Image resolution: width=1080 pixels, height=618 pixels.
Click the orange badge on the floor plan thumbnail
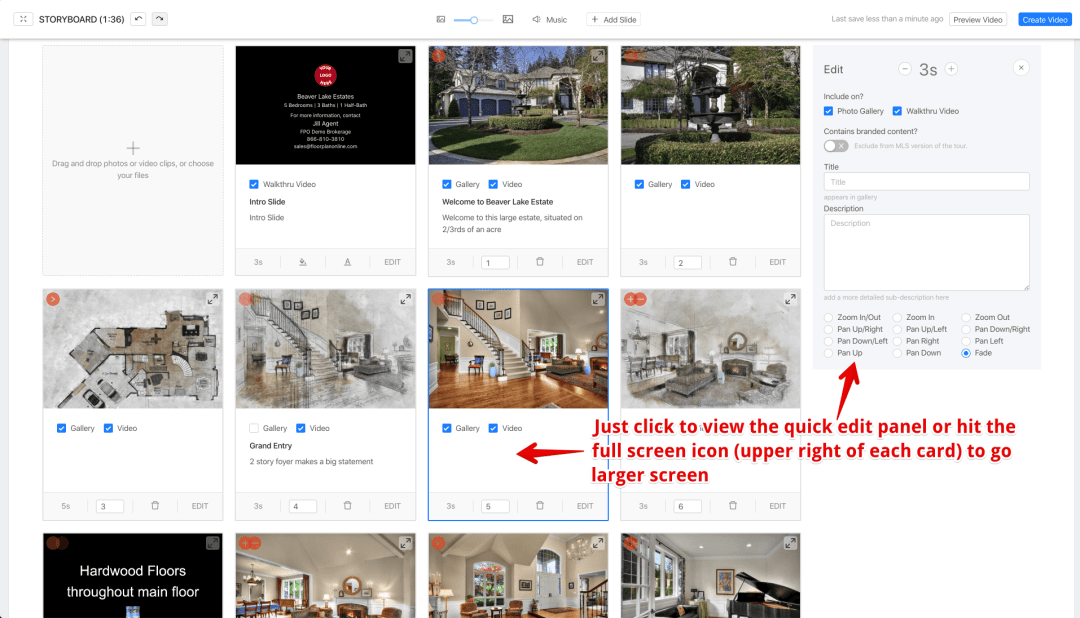[x=53, y=299]
